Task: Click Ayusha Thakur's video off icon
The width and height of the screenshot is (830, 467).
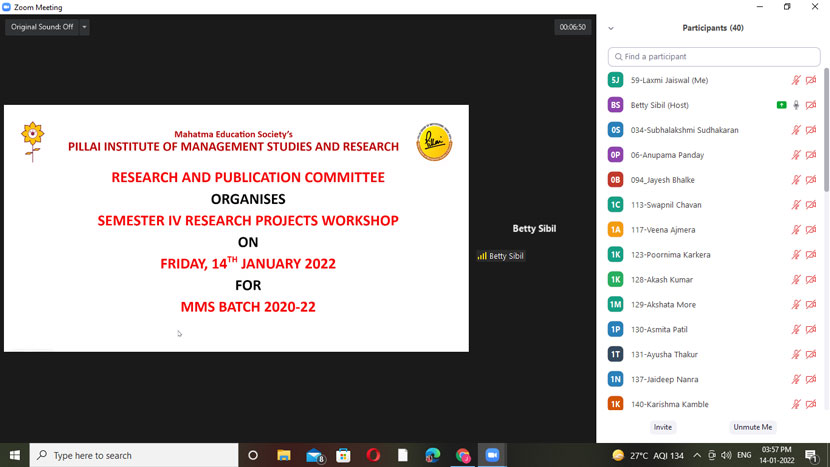Action: tap(811, 354)
